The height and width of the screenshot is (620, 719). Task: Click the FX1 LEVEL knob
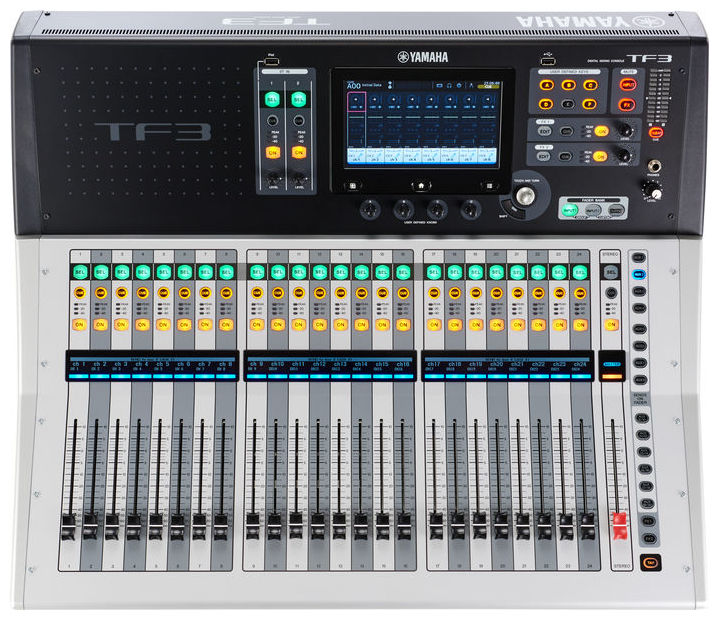click(624, 130)
